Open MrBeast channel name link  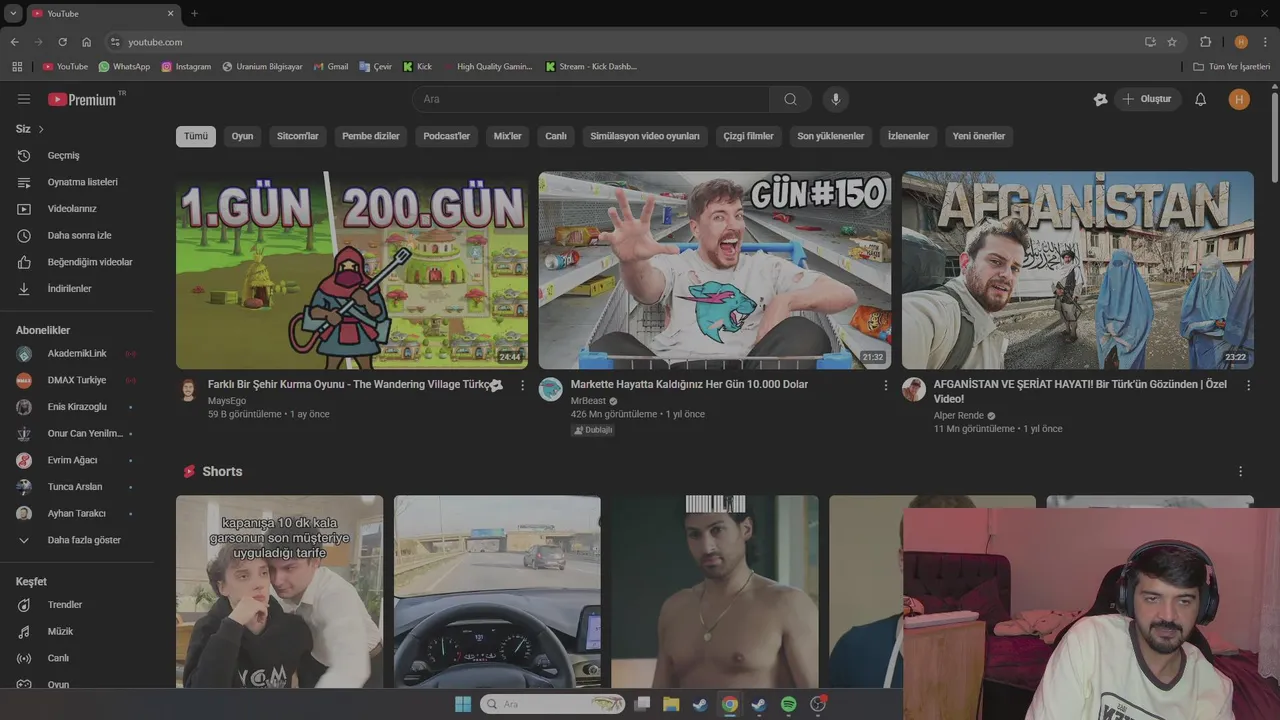(x=589, y=400)
